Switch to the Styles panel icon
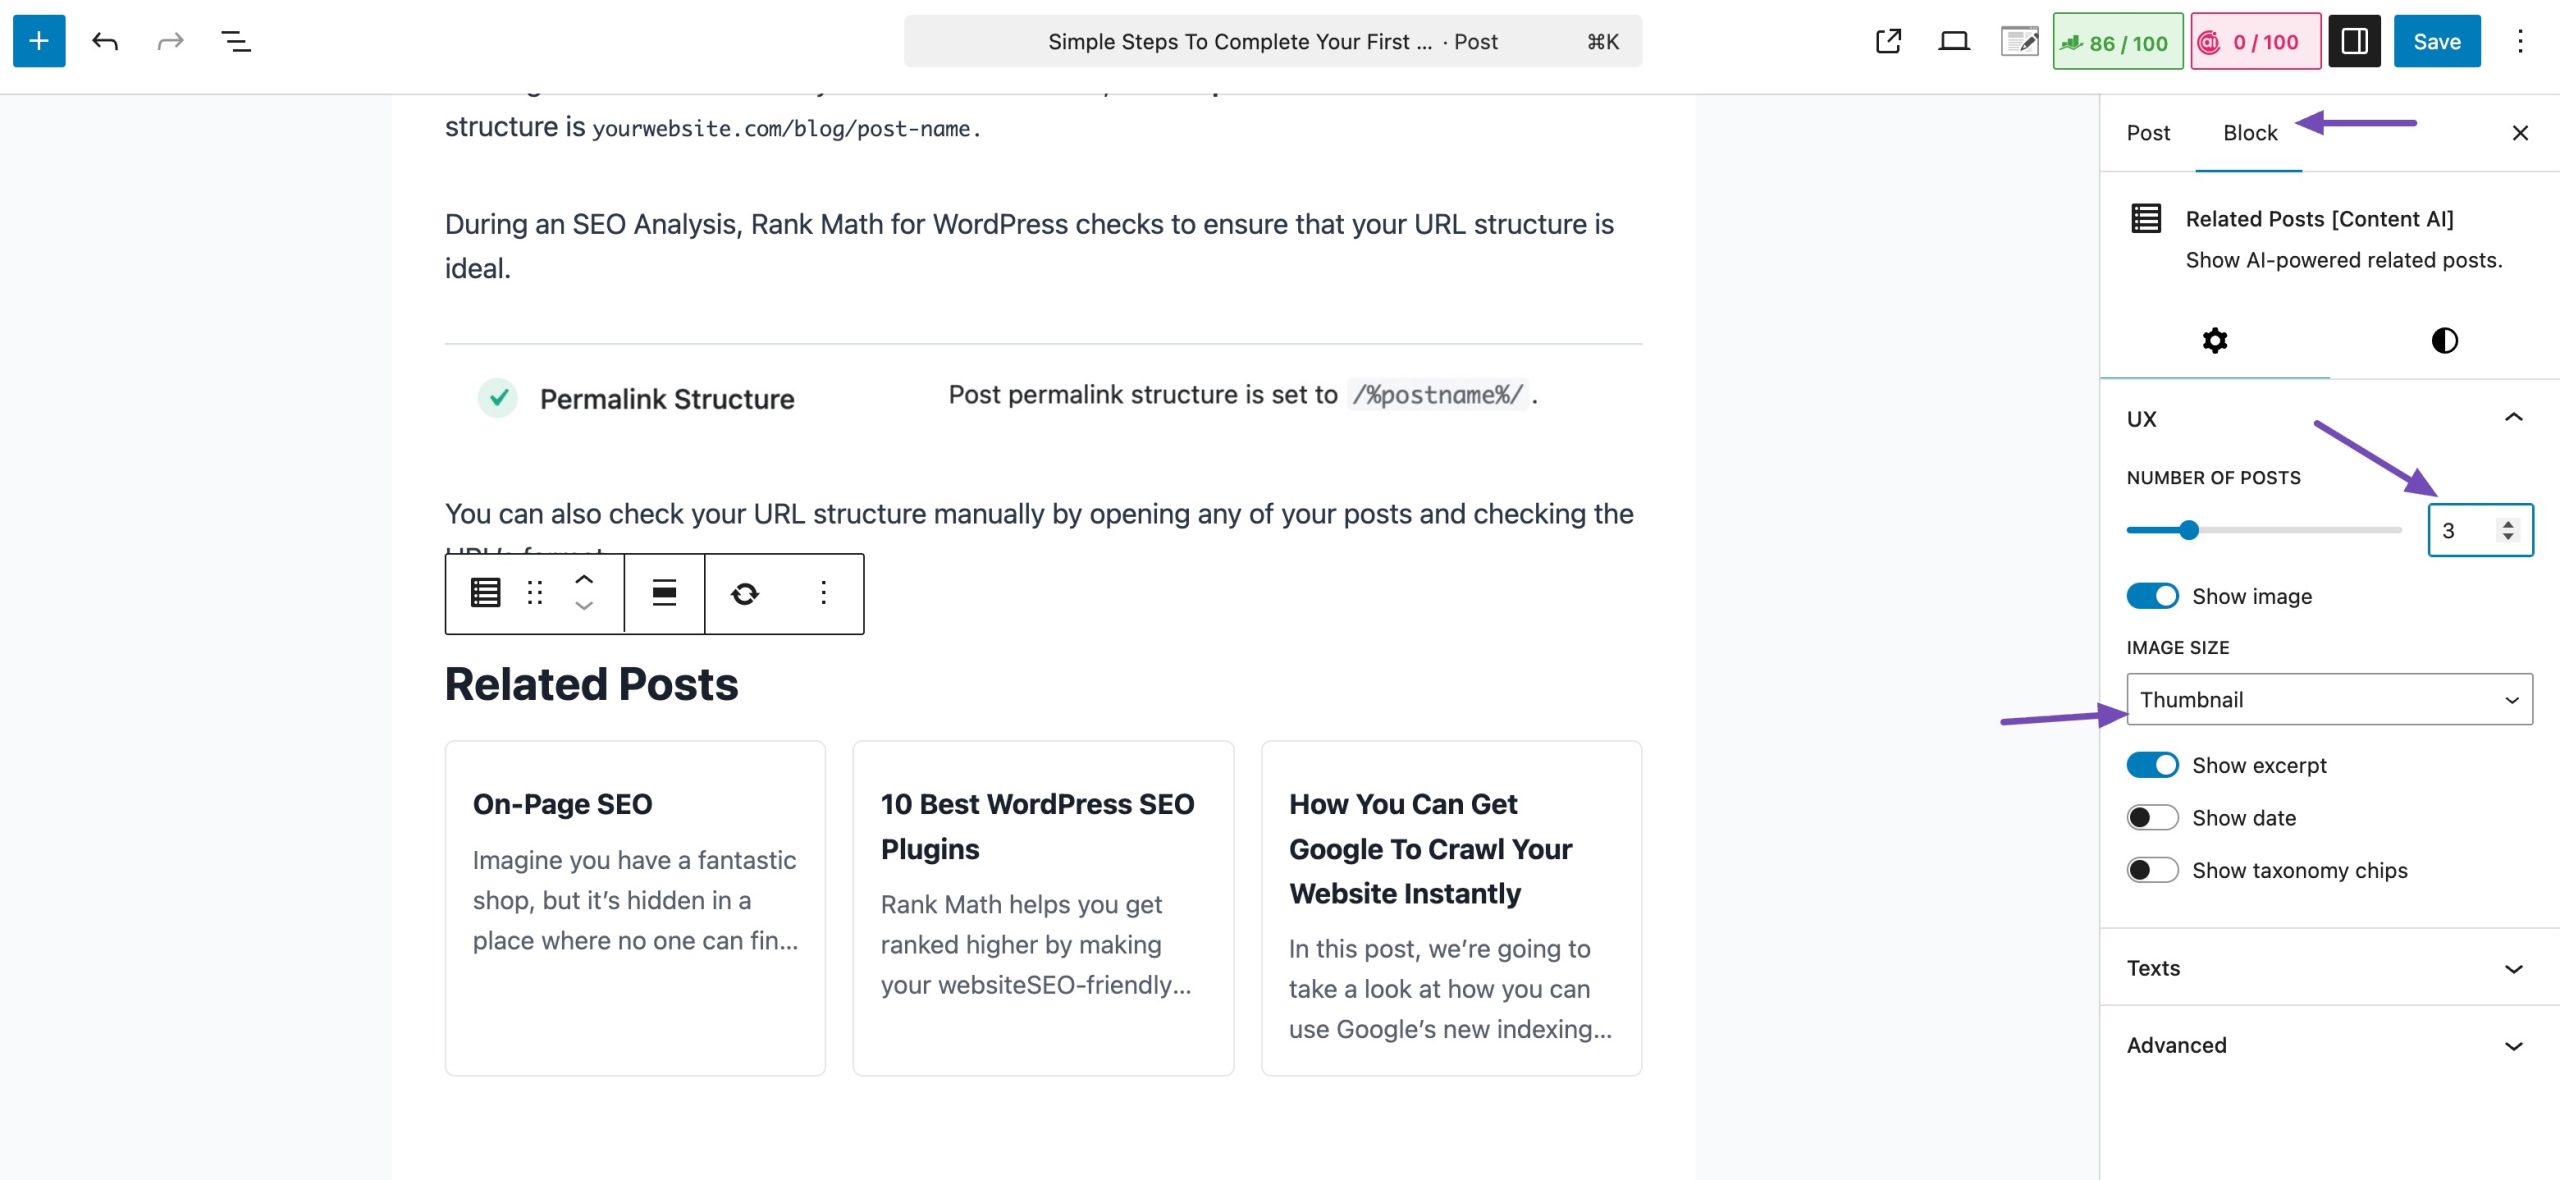This screenshot has height=1180, width=2560. [x=2444, y=341]
